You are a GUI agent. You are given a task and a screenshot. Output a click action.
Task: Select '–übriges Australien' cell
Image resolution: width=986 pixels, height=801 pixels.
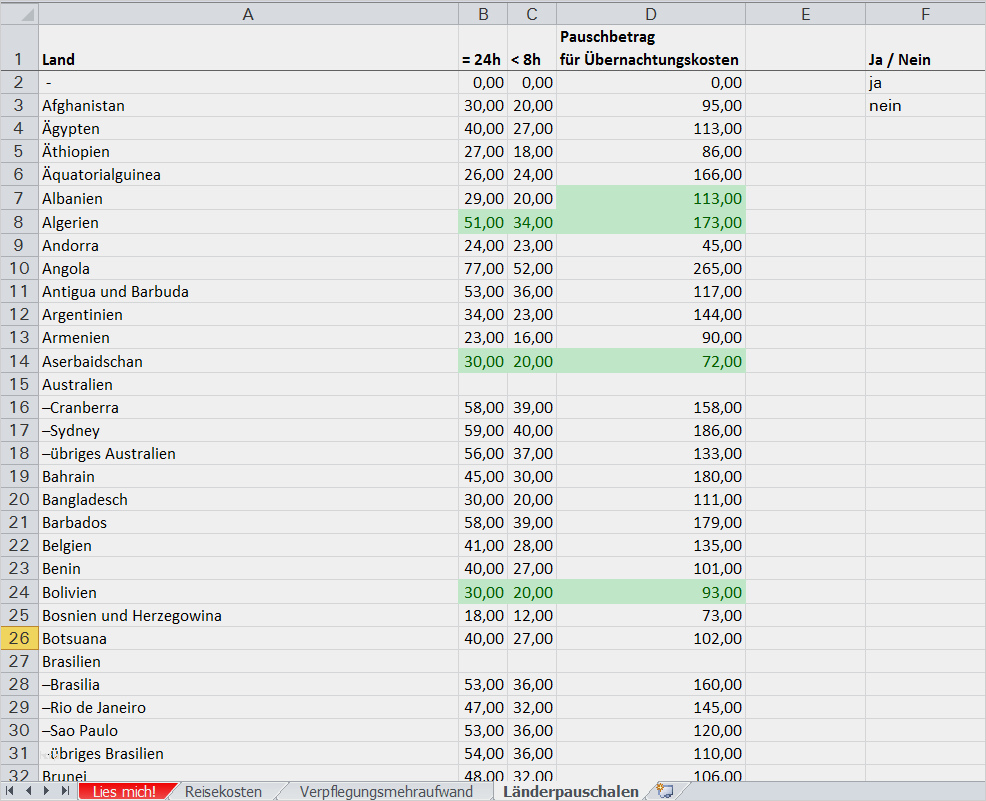(x=248, y=453)
